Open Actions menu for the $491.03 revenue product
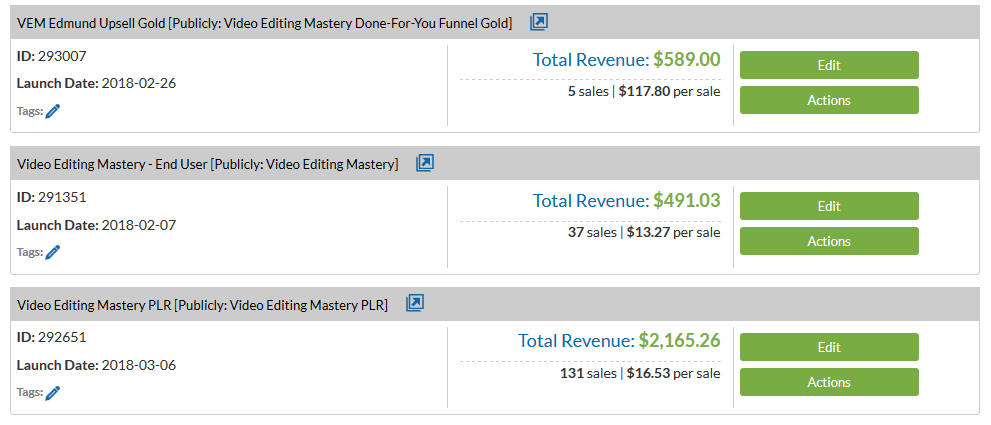 tap(829, 241)
